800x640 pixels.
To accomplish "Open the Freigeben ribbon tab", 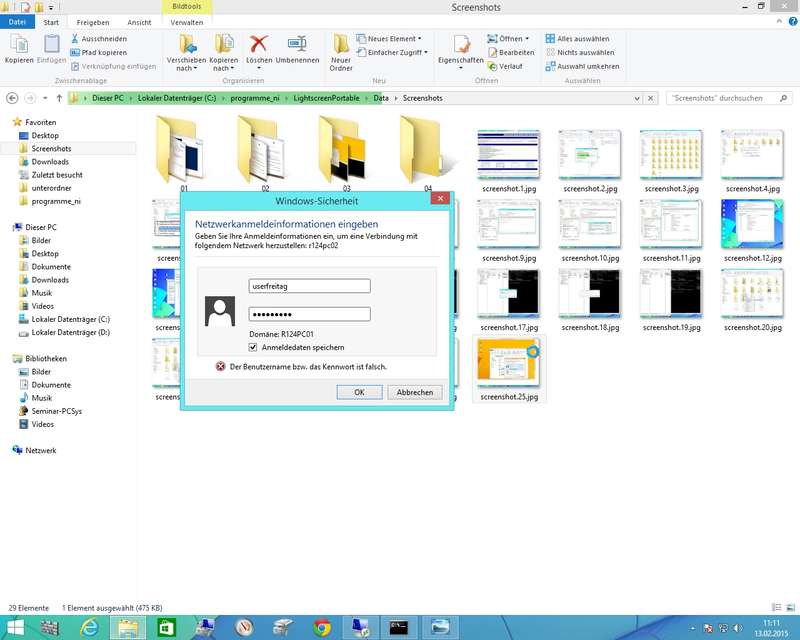I will 93,21.
